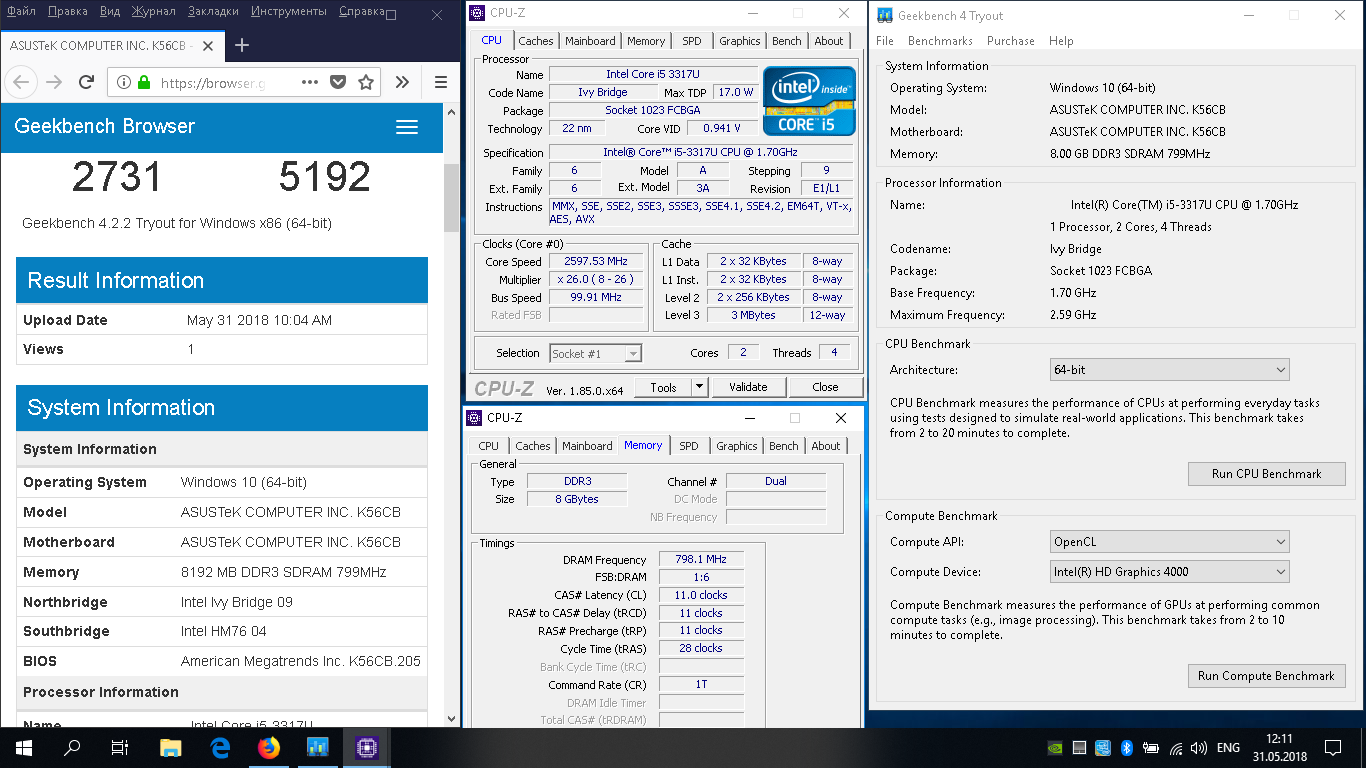This screenshot has height=768, width=1366.
Task: Click Run Compute Benchmark button
Action: click(x=1266, y=676)
